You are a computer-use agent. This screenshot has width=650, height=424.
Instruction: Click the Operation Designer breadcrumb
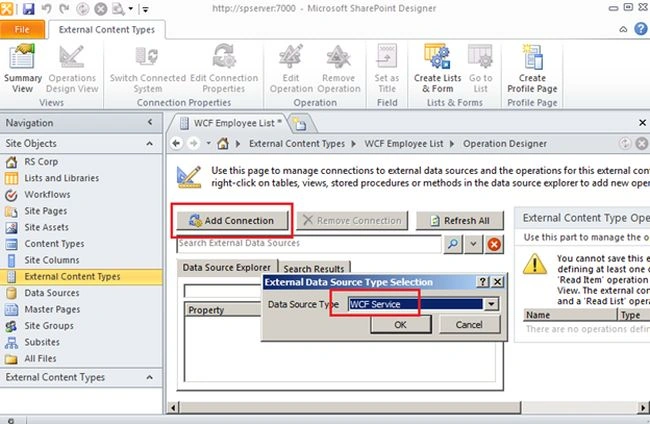point(504,144)
